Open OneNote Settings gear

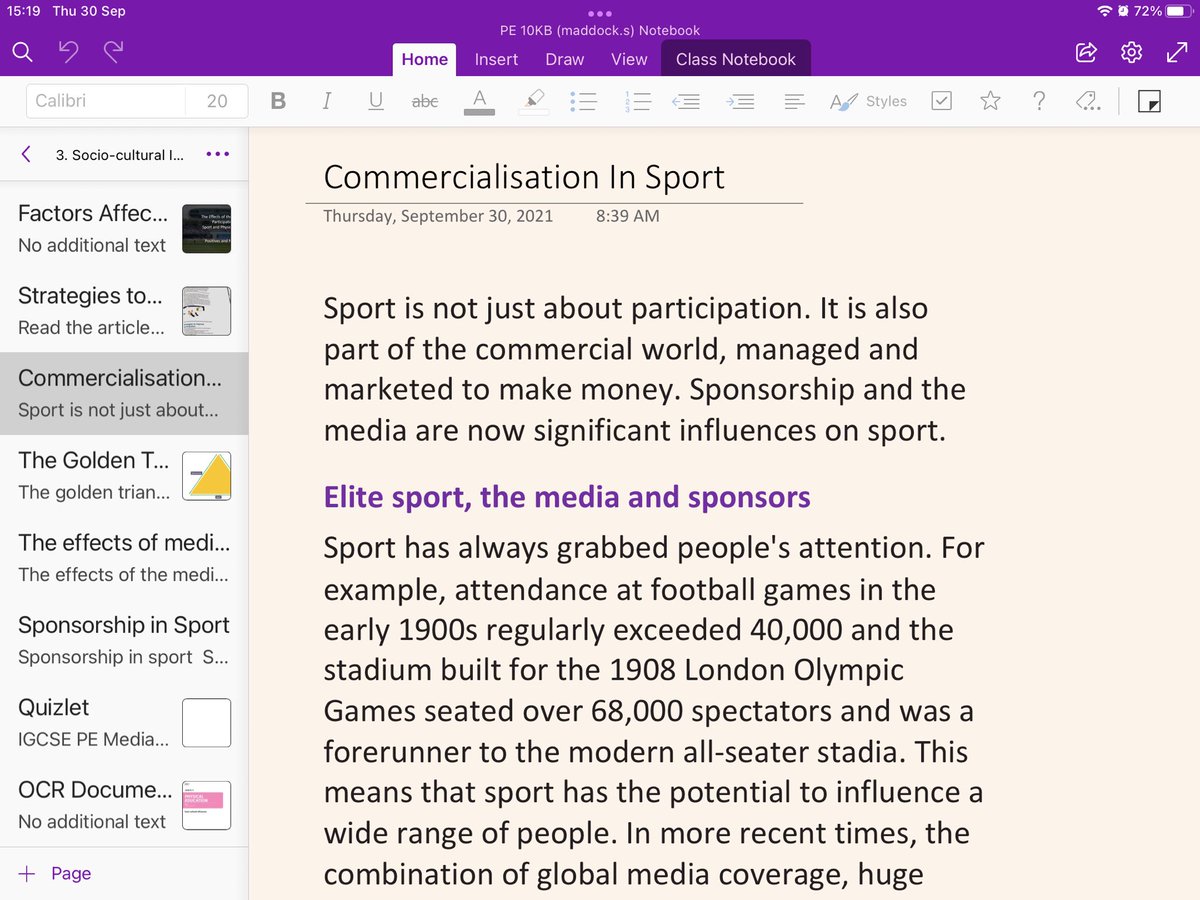(x=1130, y=52)
